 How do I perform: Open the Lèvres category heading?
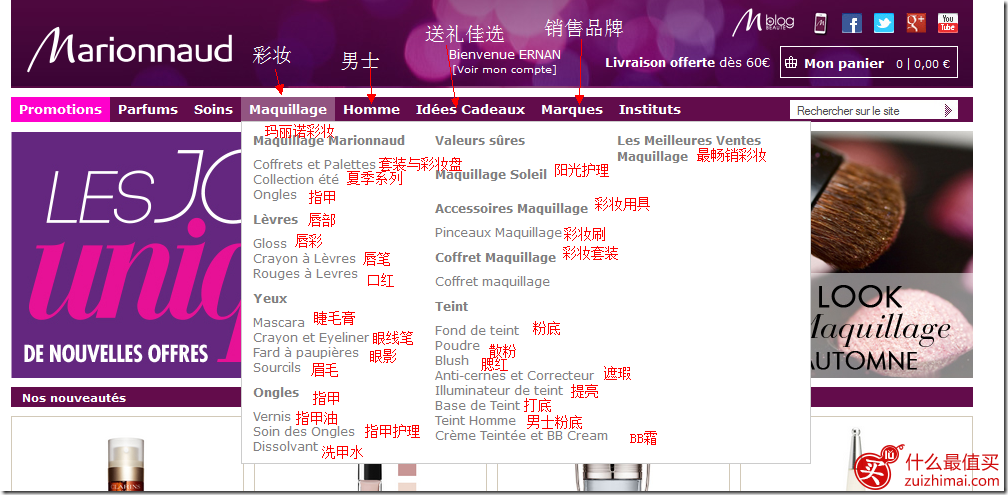click(x=276, y=219)
